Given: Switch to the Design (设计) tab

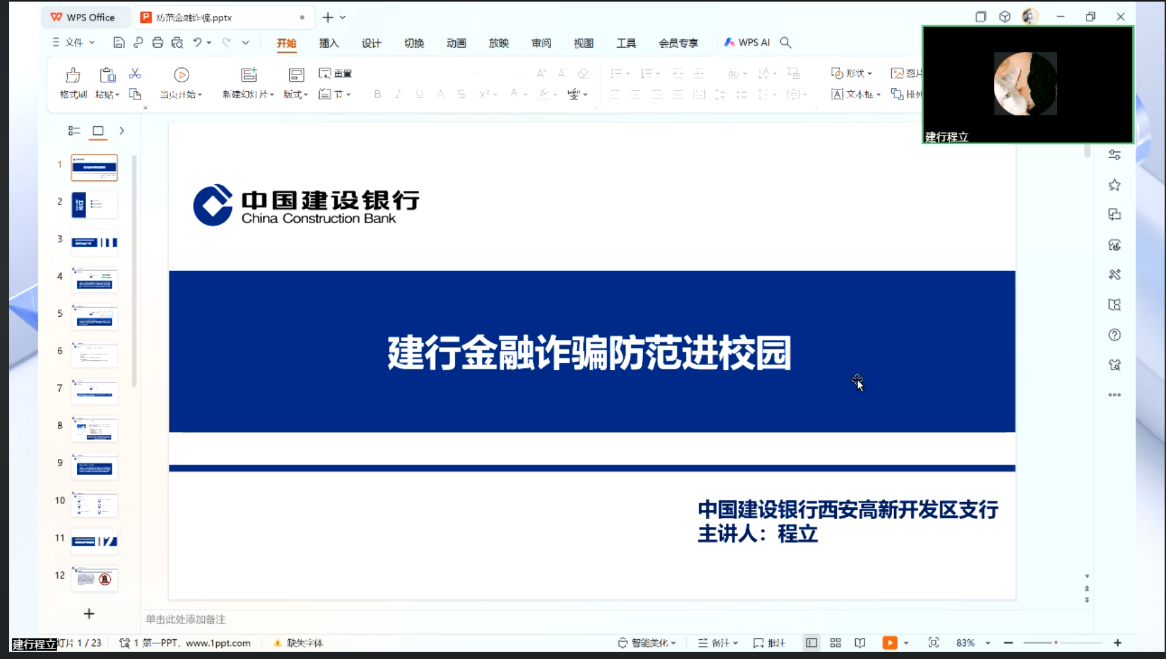Looking at the screenshot, I should coord(371,43).
